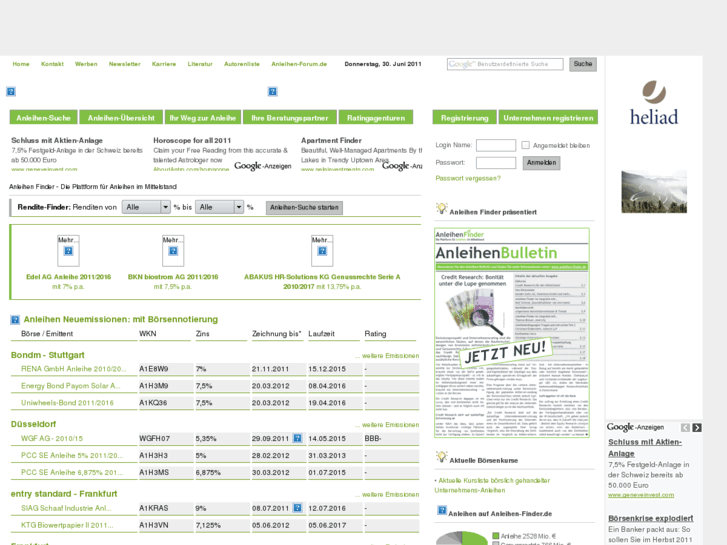Image resolution: width=727 pixels, height=545 pixels.
Task: Open SIAG Schaaf Industrie link
Action: point(66,508)
